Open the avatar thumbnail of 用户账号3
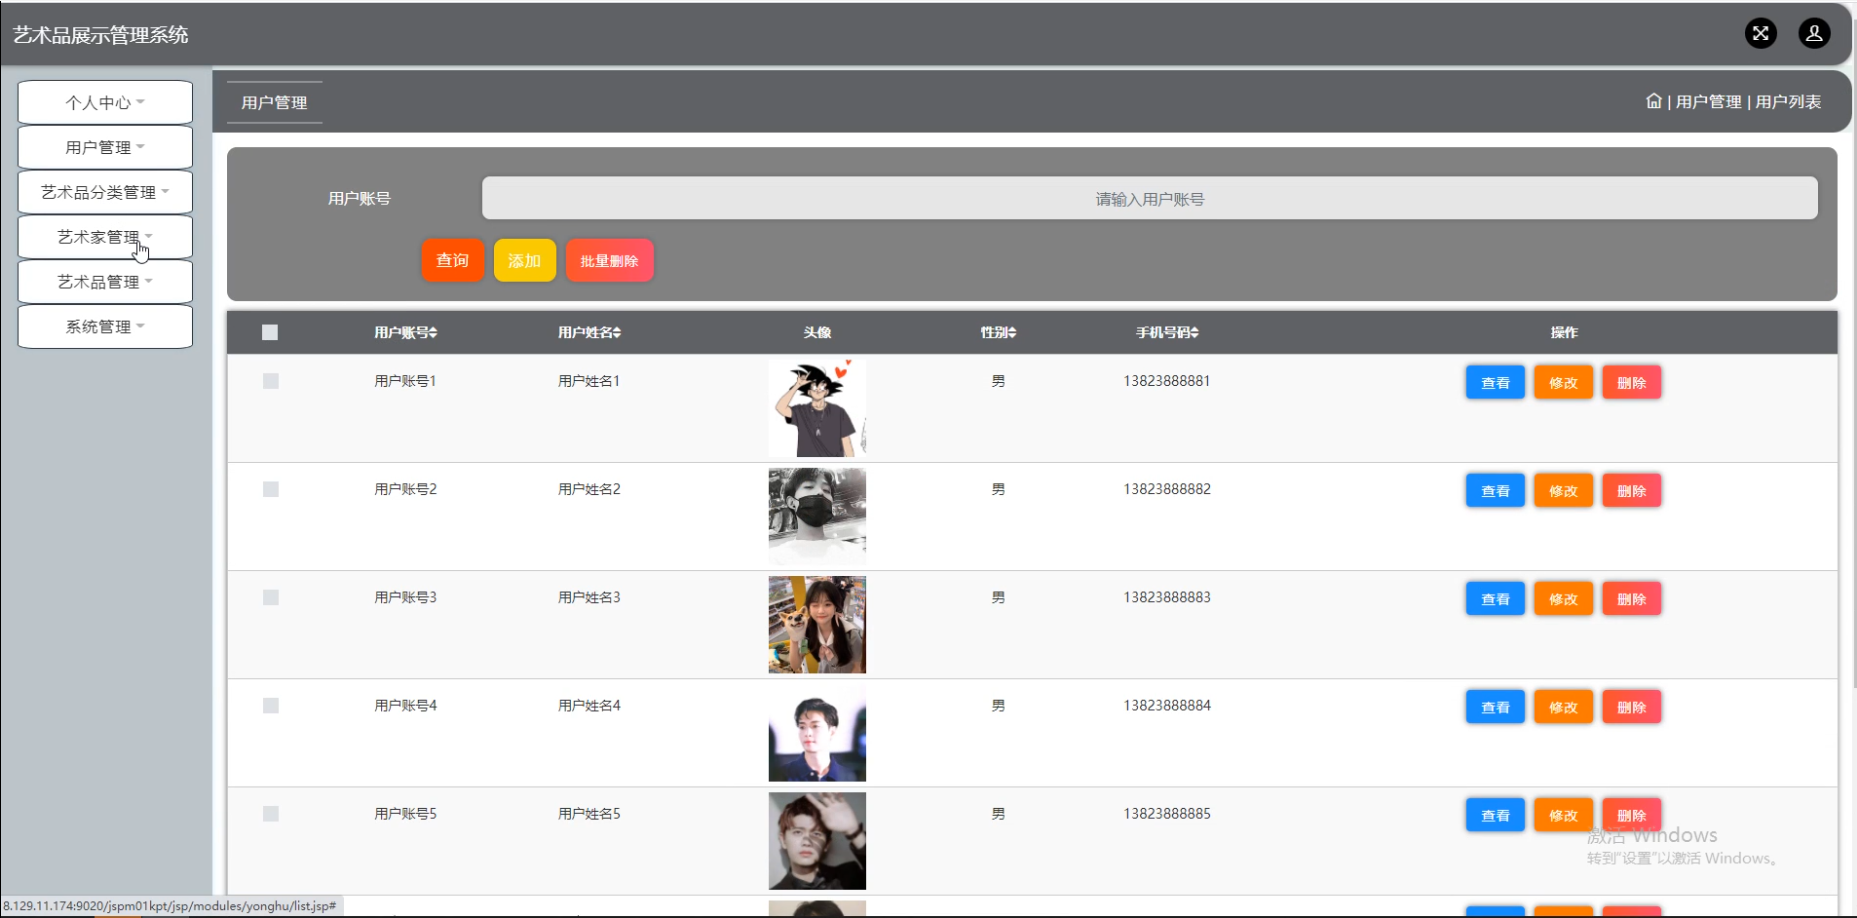Image resolution: width=1857 pixels, height=918 pixels. coord(817,624)
